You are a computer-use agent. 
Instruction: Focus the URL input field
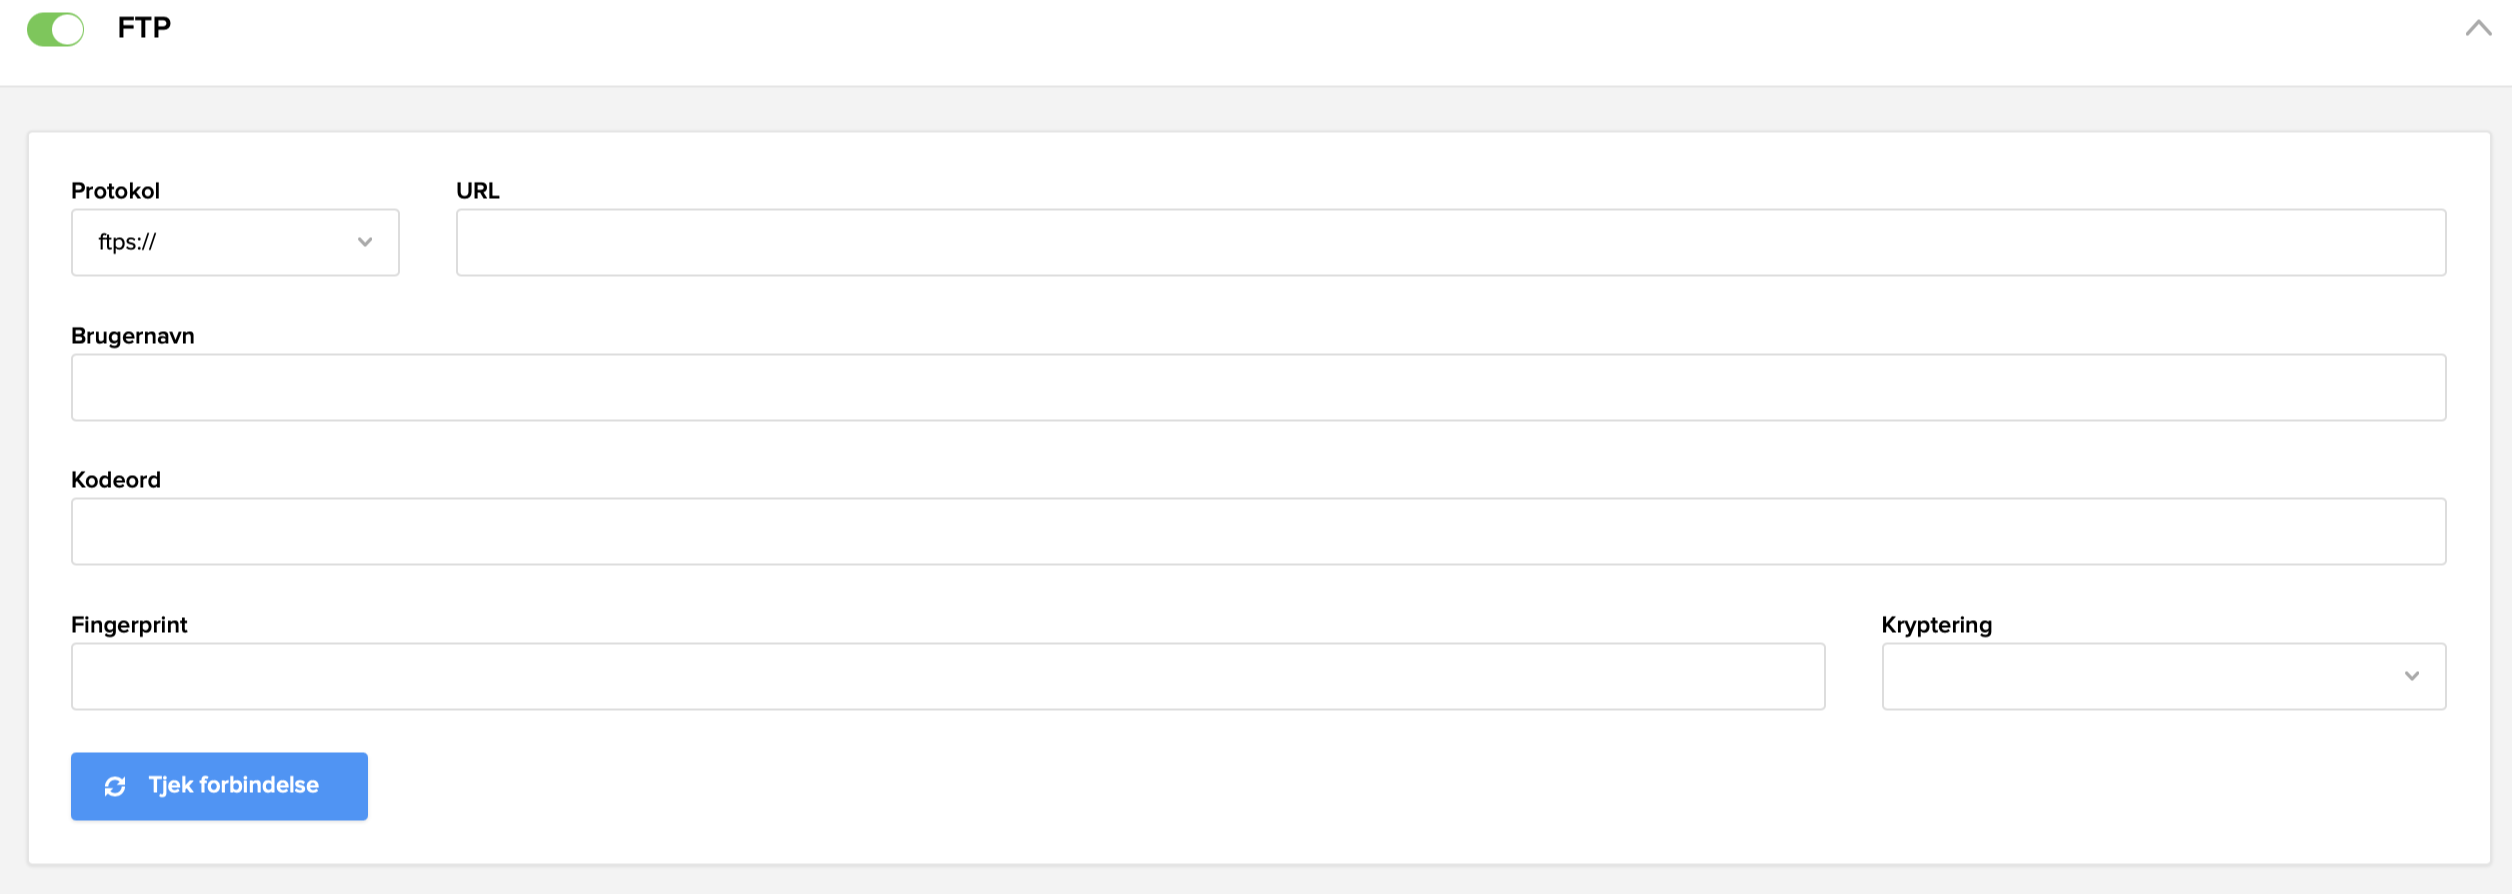pyautogui.click(x=1450, y=242)
